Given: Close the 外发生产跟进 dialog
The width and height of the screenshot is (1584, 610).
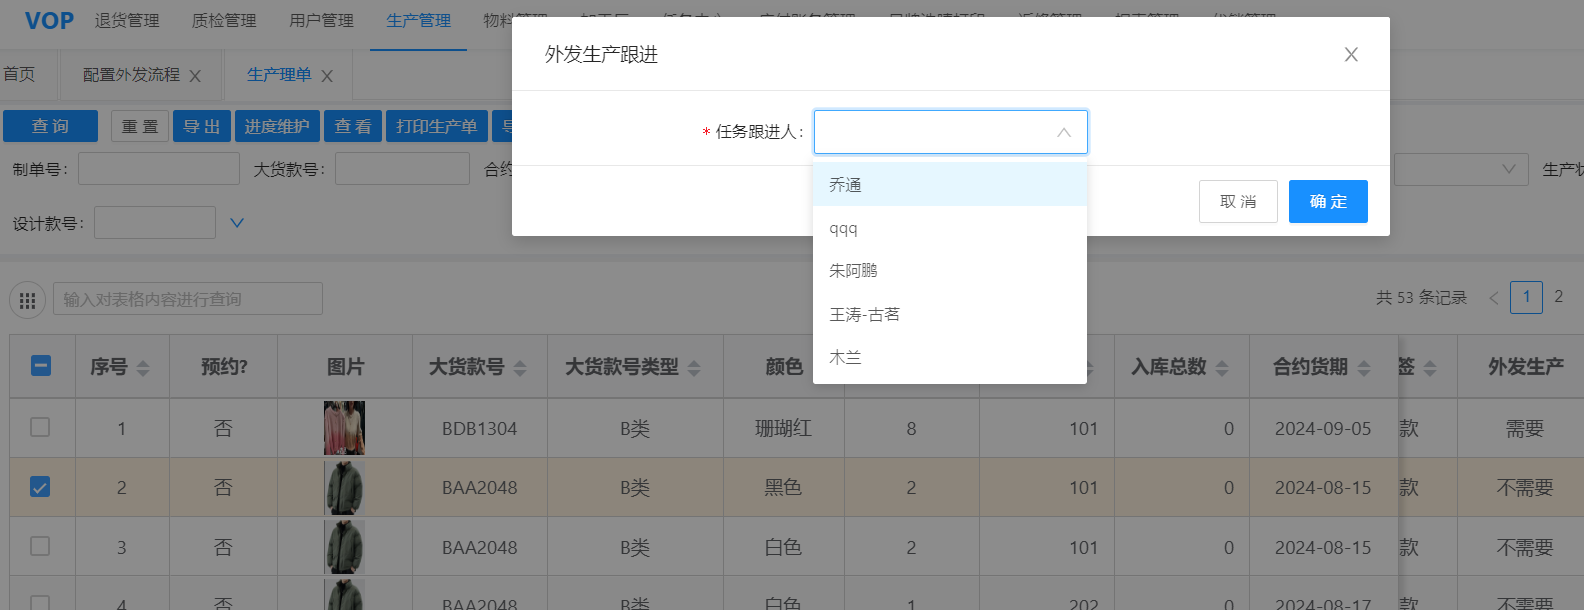Looking at the screenshot, I should (x=1351, y=55).
